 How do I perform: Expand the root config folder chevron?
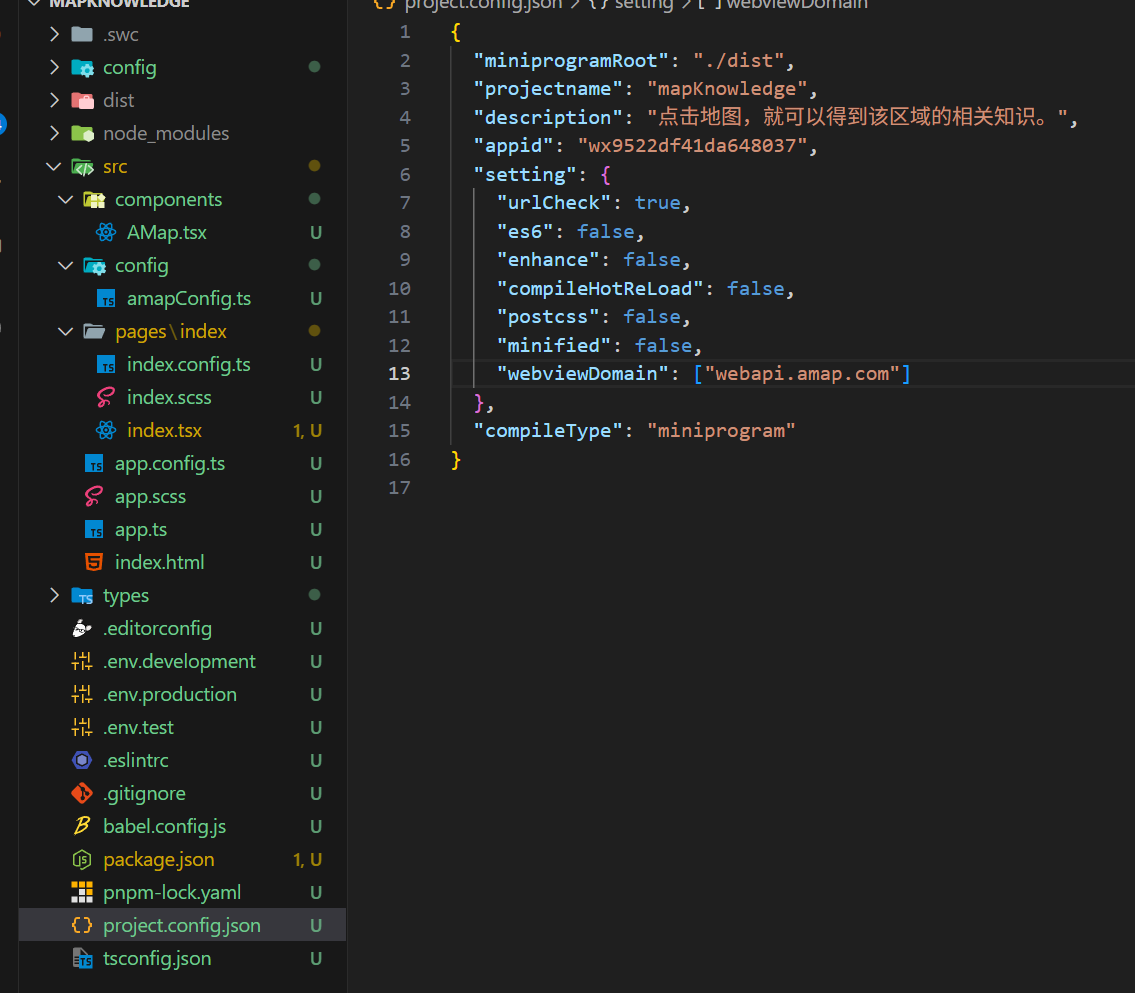coord(54,67)
